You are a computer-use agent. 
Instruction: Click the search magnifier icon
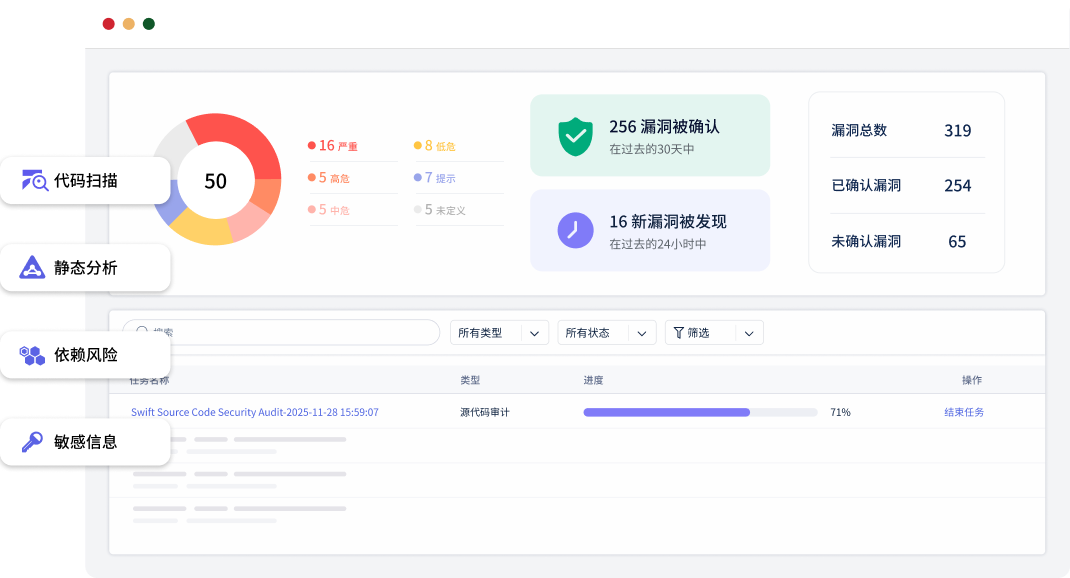point(142,333)
